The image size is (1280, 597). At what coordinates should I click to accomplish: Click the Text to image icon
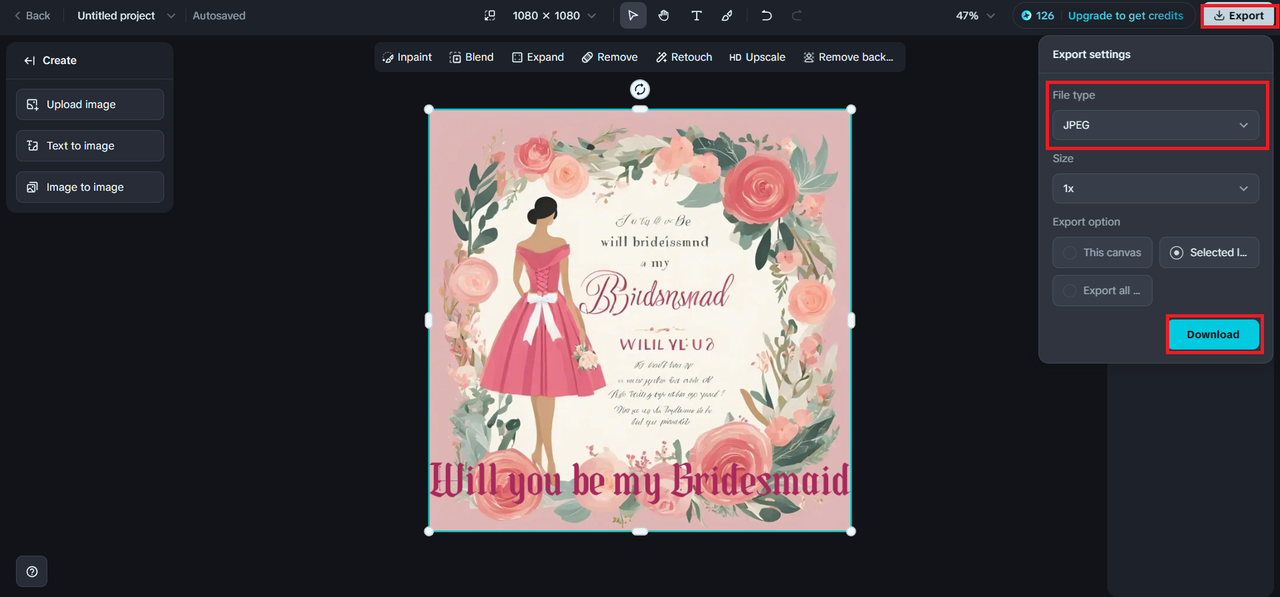pos(32,146)
